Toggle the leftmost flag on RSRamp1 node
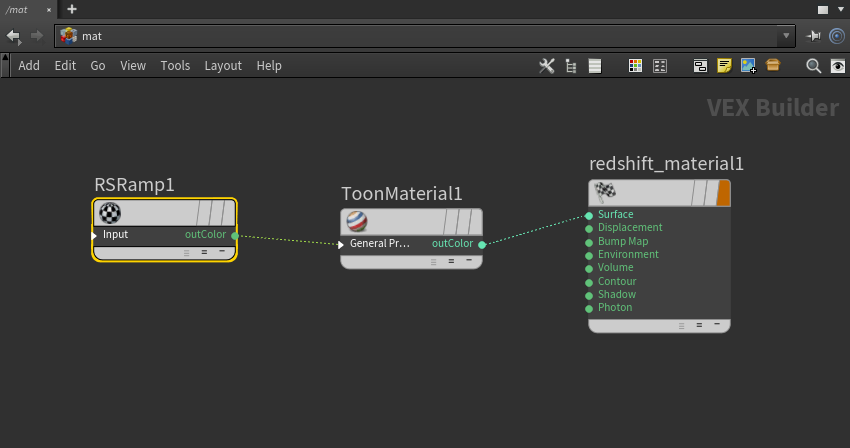 pos(203,213)
